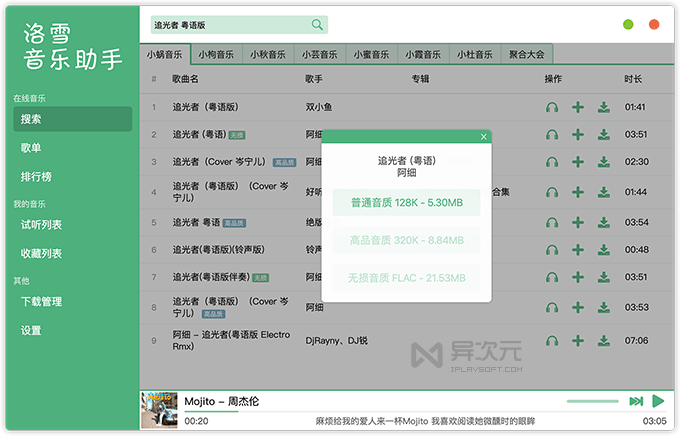Go to 排行榜 in the sidebar
Screen dimensions: 680x436
(x=37, y=177)
